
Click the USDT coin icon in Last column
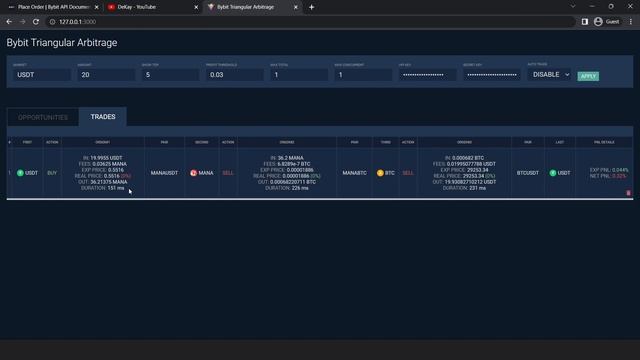click(553, 173)
